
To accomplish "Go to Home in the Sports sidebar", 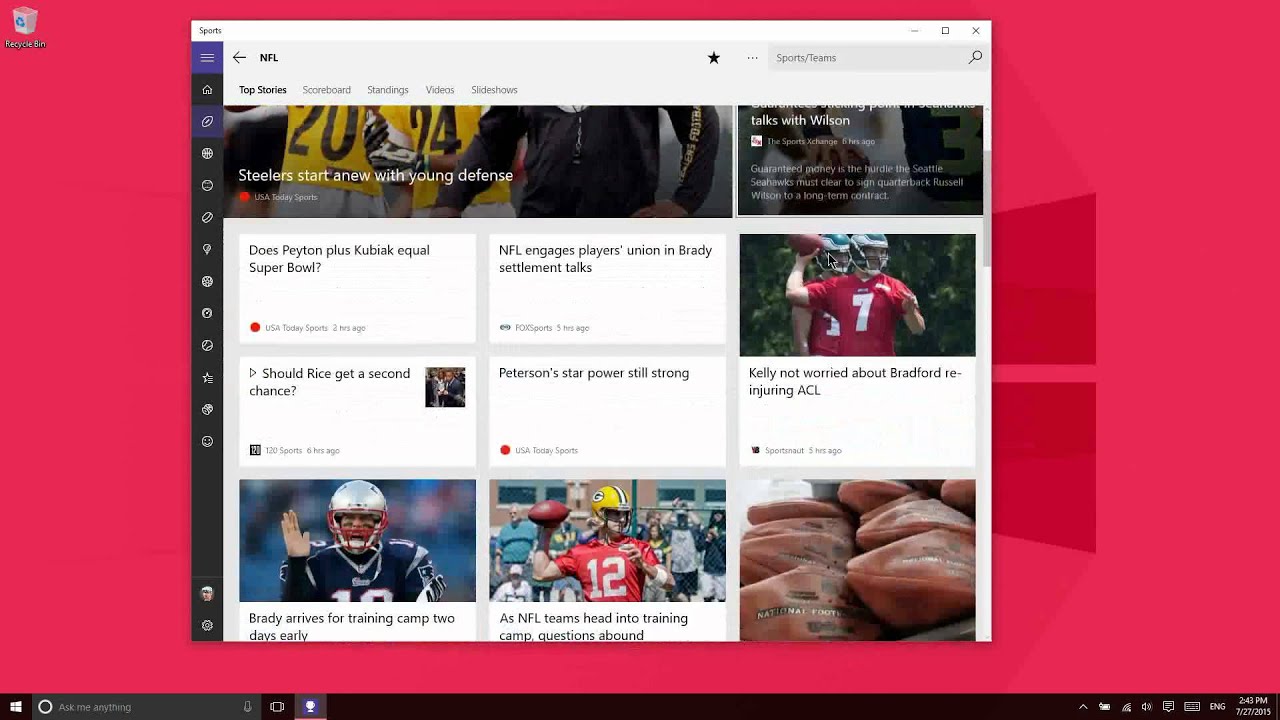I will coord(207,89).
